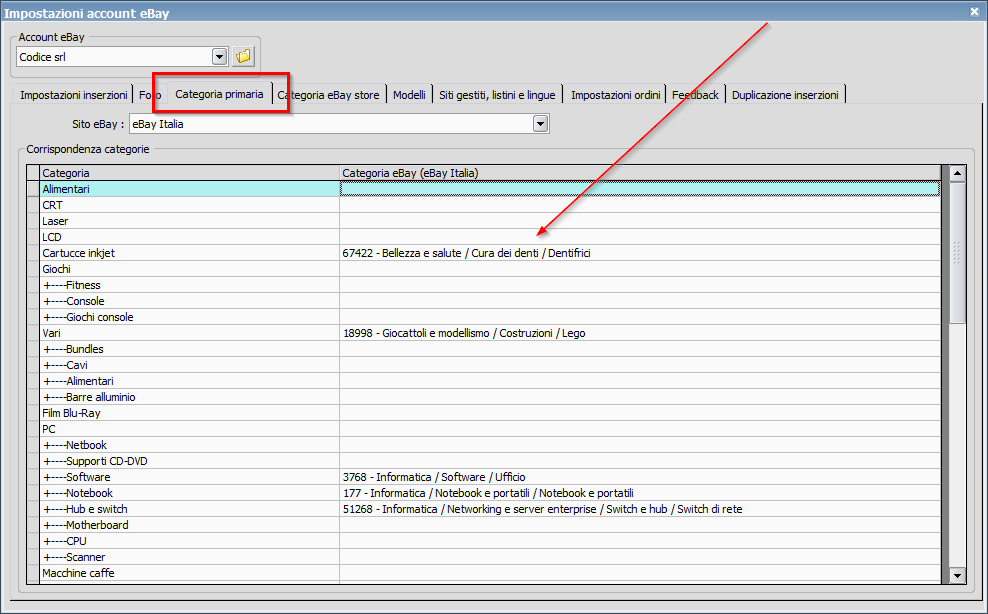Viewport: 988px width, 614px height.
Task: Switch to Impostazioni inserzioni tab
Action: (x=73, y=95)
